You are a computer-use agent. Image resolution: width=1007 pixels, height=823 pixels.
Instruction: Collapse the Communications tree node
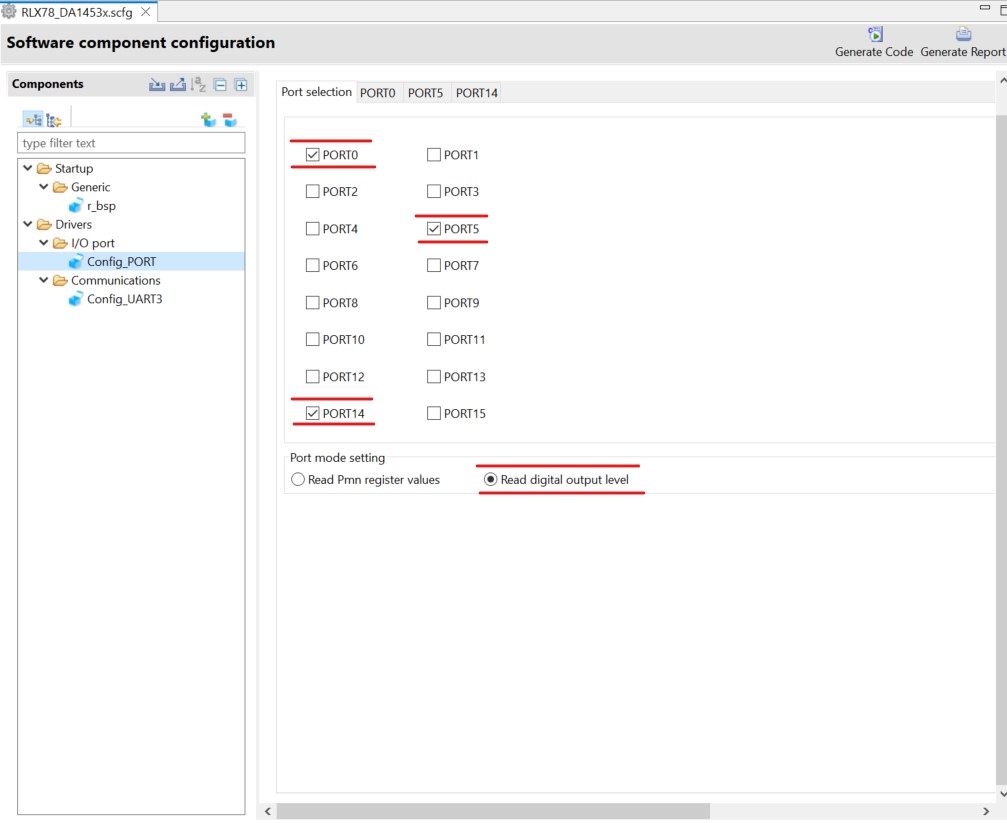[44, 280]
